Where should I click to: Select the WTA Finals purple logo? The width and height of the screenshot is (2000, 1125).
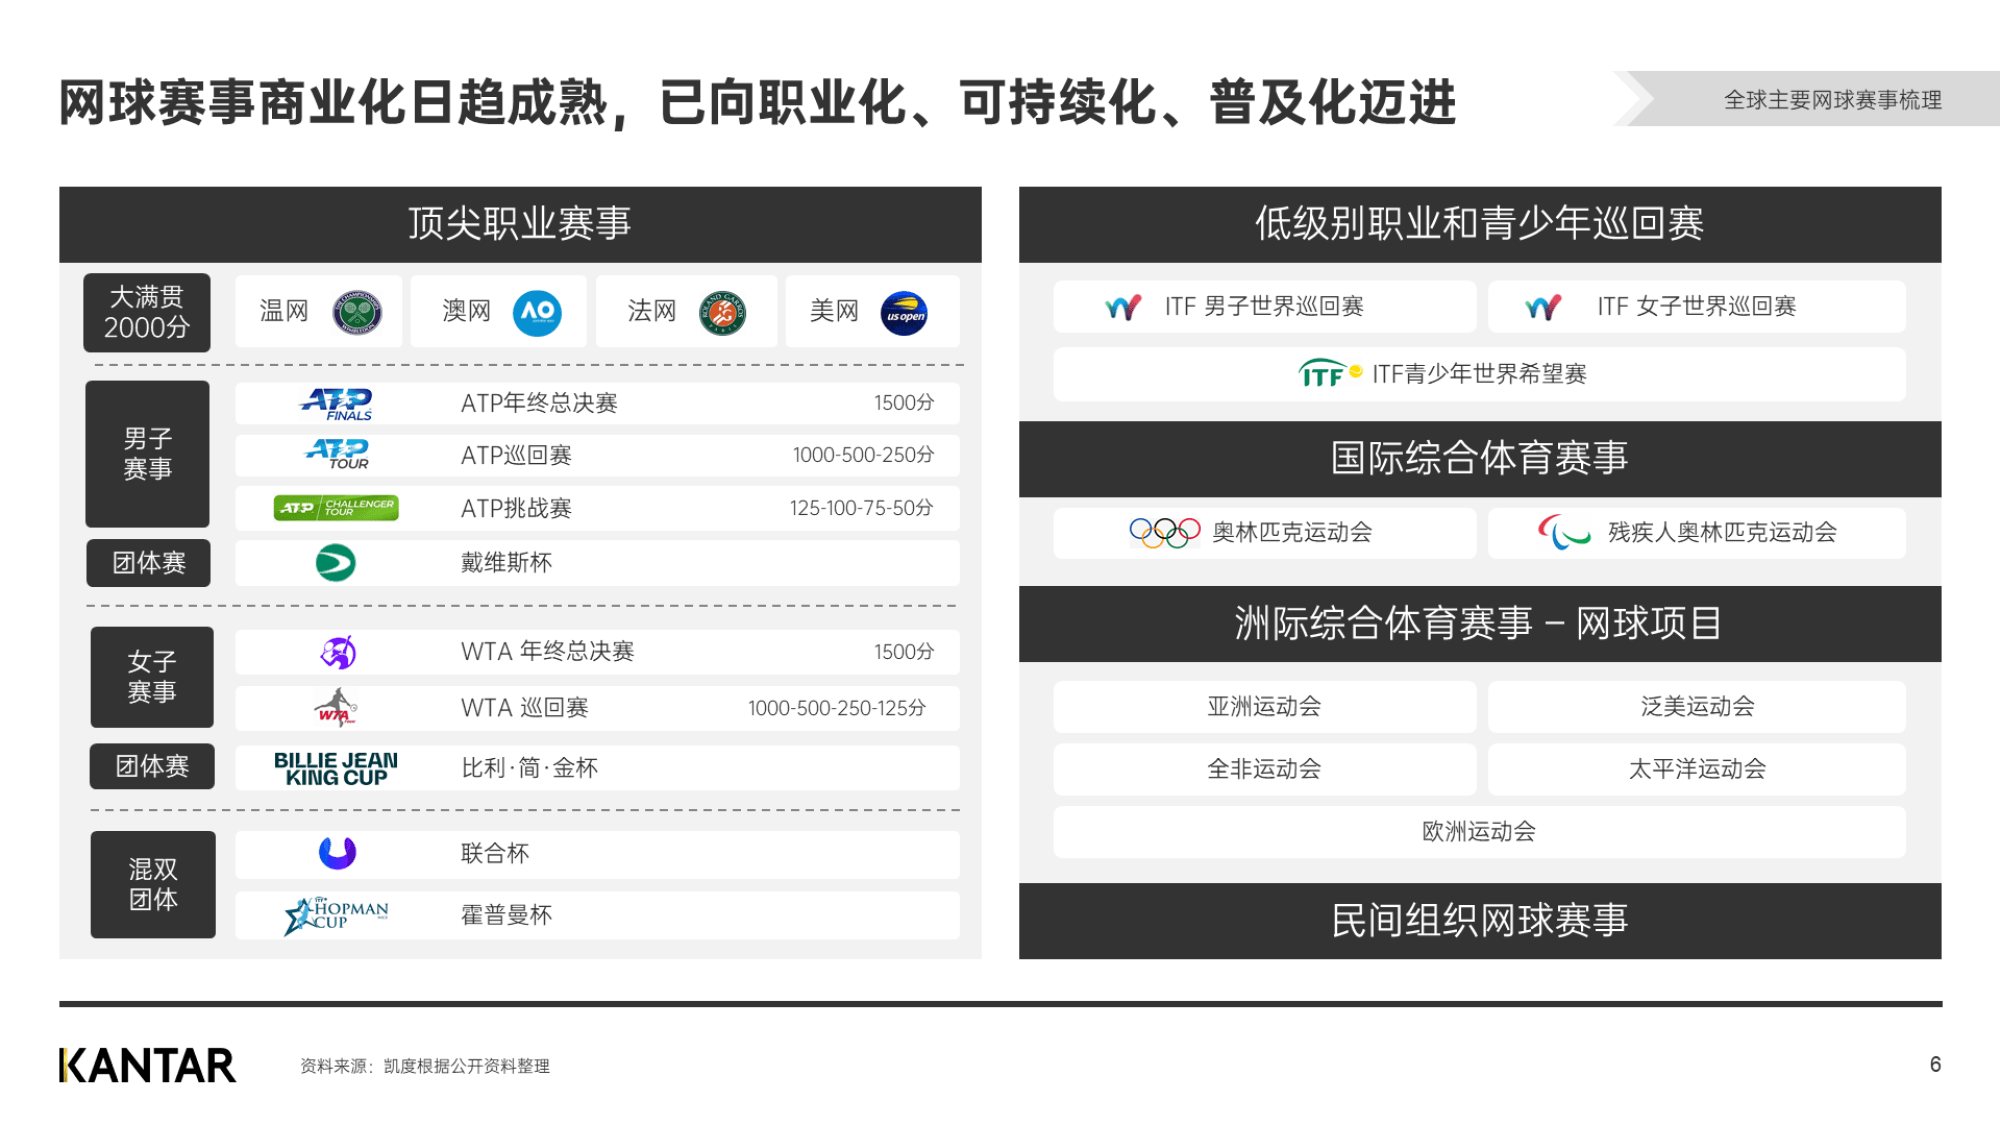pos(337,651)
